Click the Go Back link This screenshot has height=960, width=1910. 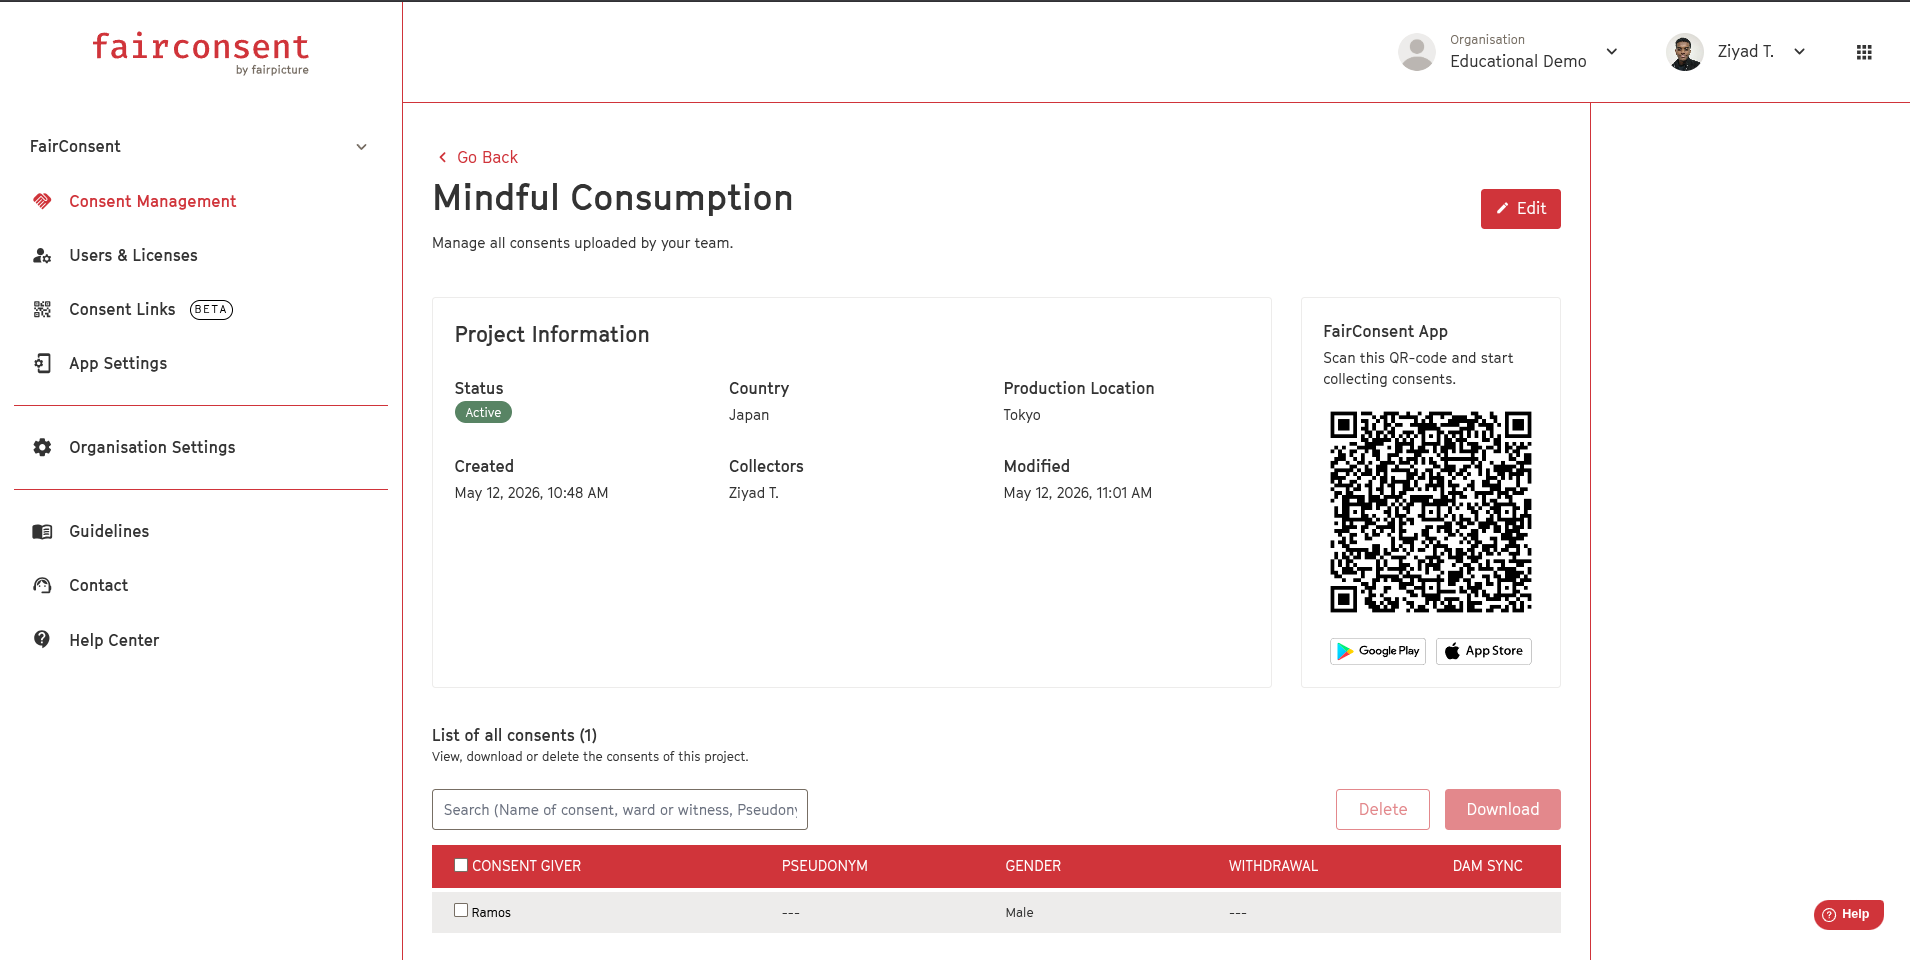tap(478, 157)
